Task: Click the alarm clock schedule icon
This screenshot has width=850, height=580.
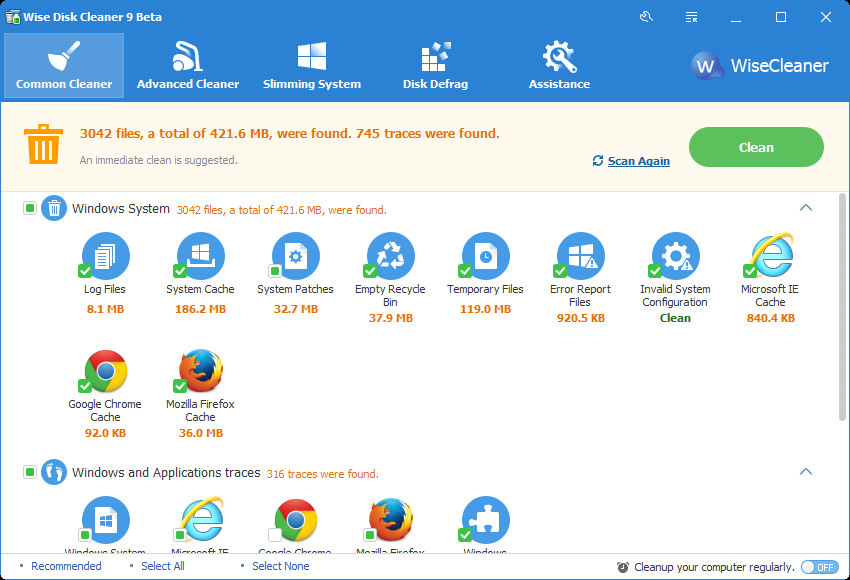Action: coord(623,567)
